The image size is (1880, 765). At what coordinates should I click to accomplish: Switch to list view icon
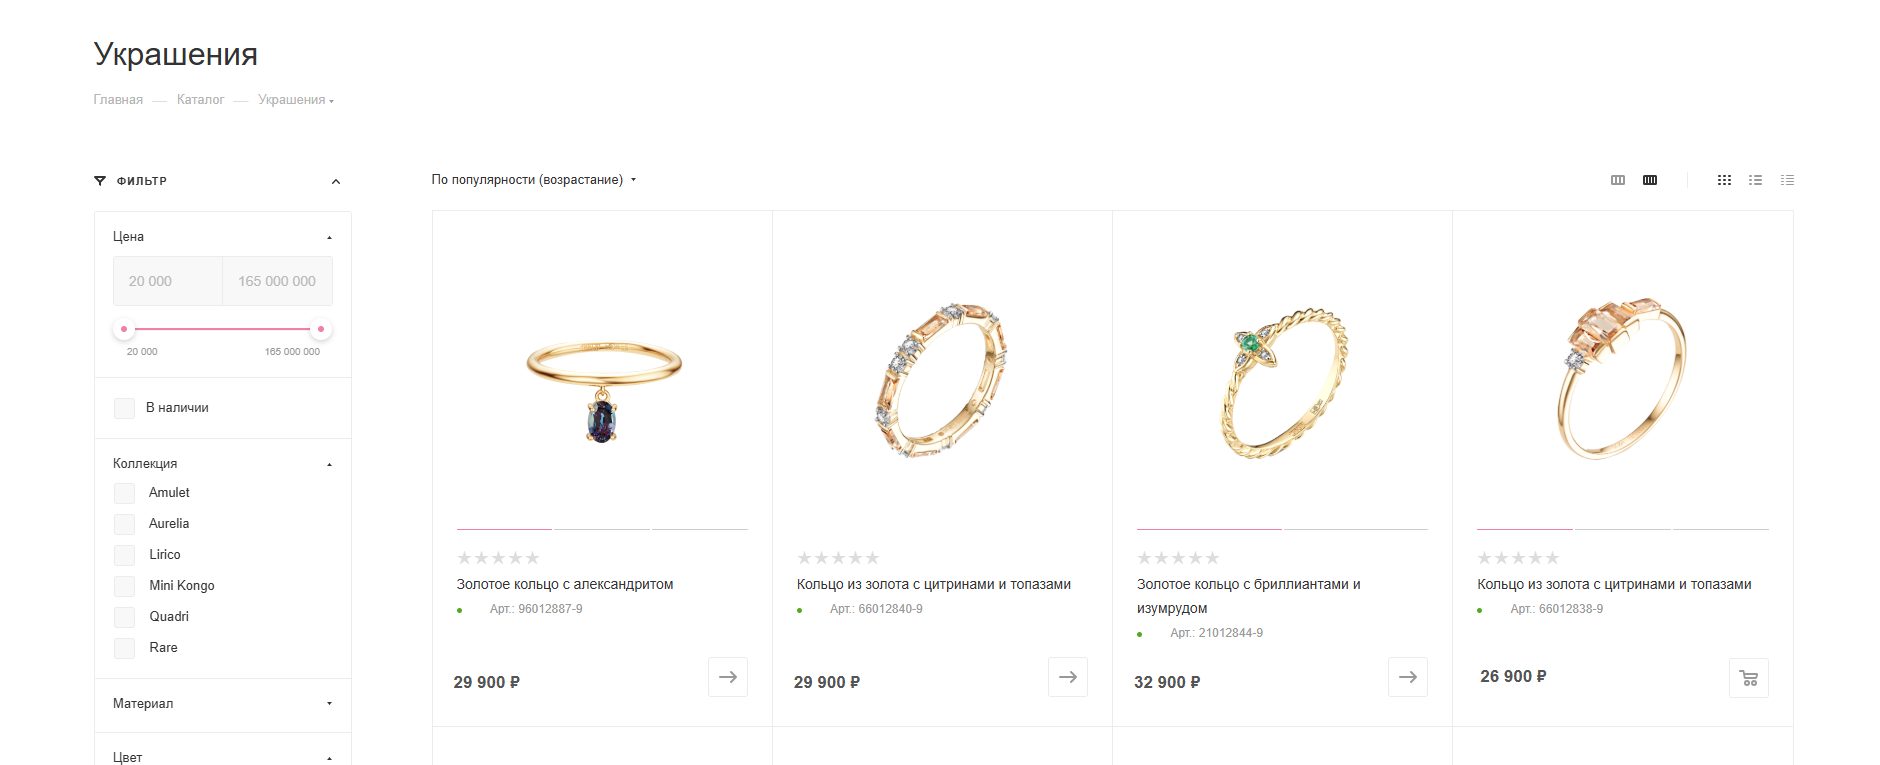(1755, 180)
